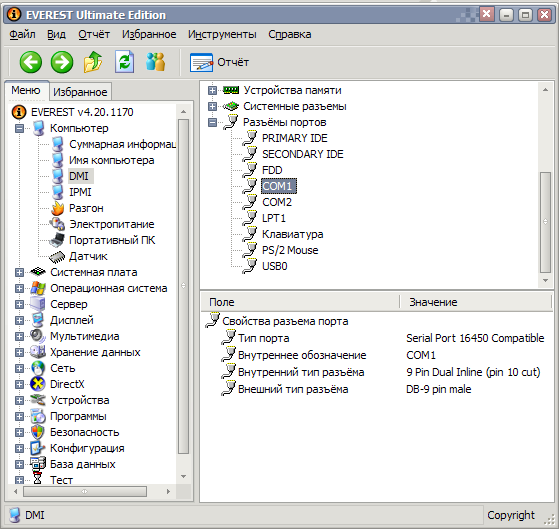The width and height of the screenshot is (559, 529).
Task: Click the Значение column header
Action: [476, 302]
